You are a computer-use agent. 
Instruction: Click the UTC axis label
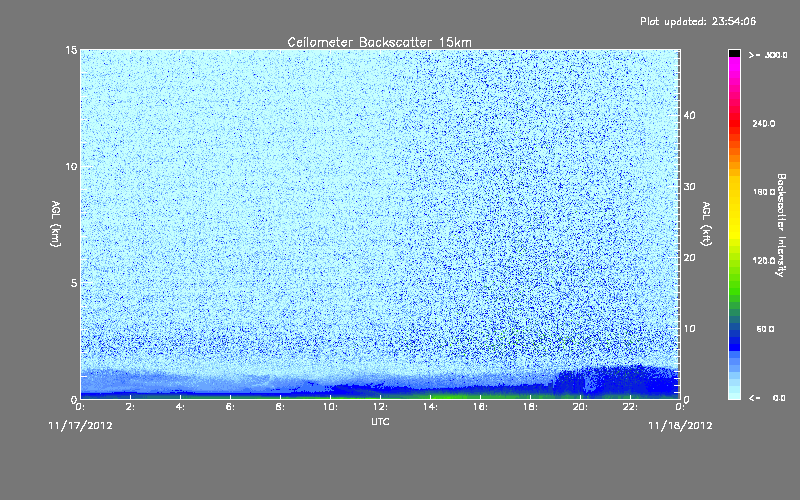tap(380, 421)
